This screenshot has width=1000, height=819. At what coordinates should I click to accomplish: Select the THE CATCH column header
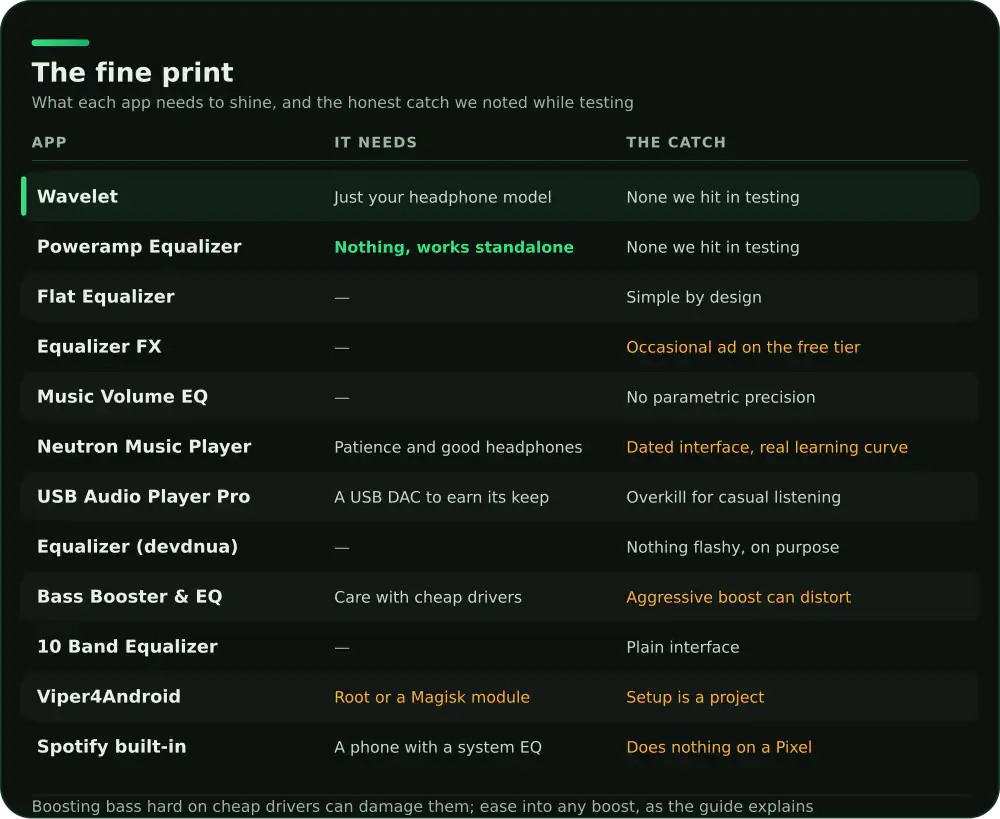676,142
